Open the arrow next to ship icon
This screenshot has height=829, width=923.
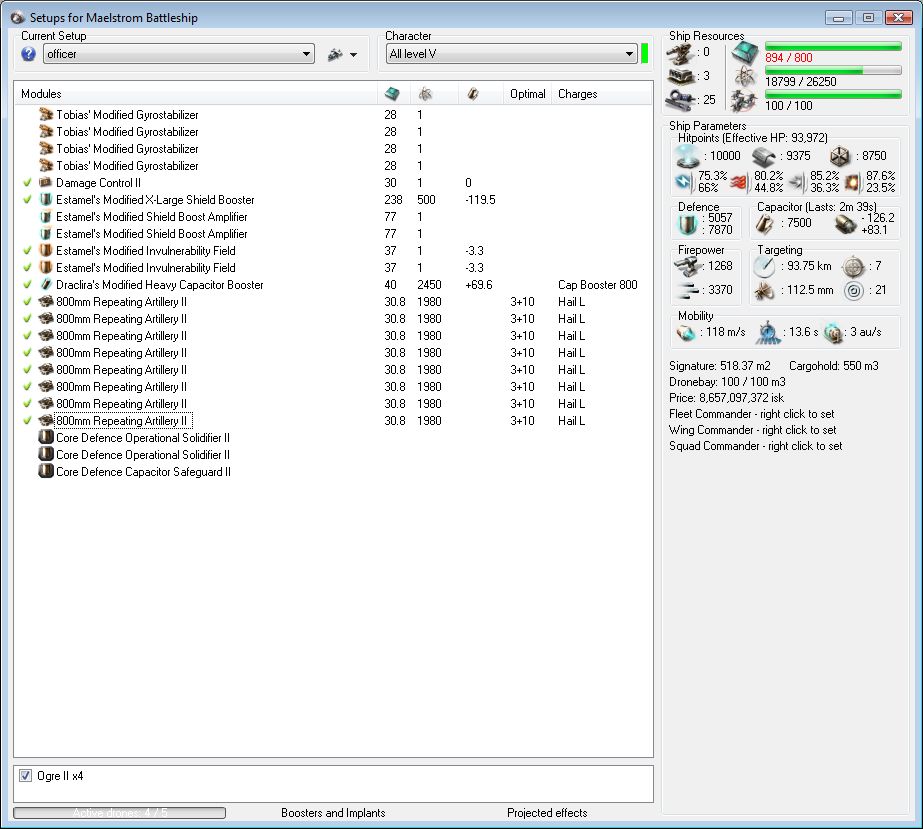pyautogui.click(x=354, y=55)
